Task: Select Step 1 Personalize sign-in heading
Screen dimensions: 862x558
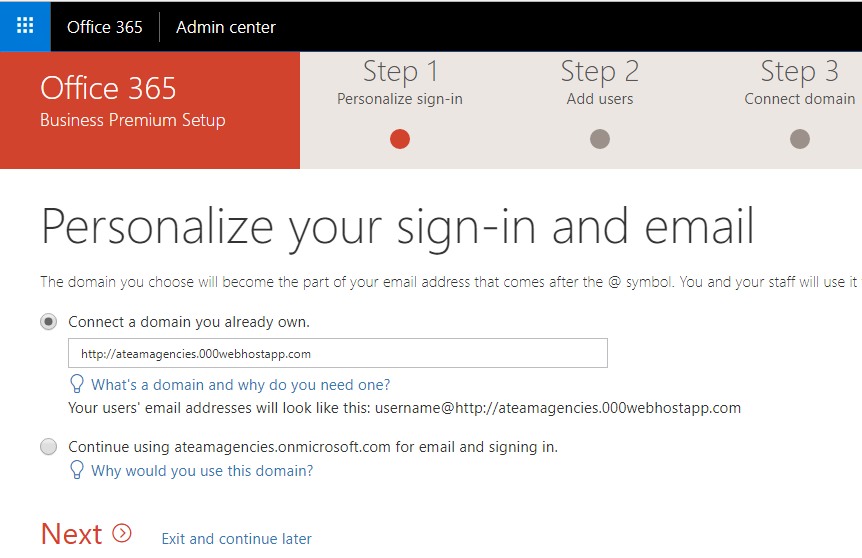Action: coord(400,82)
